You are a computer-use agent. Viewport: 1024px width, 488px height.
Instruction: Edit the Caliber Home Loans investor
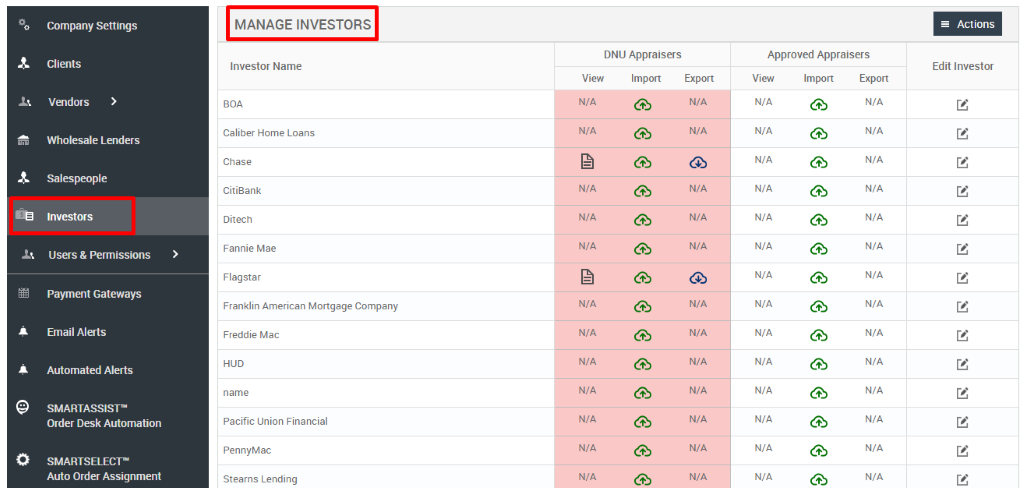click(962, 134)
